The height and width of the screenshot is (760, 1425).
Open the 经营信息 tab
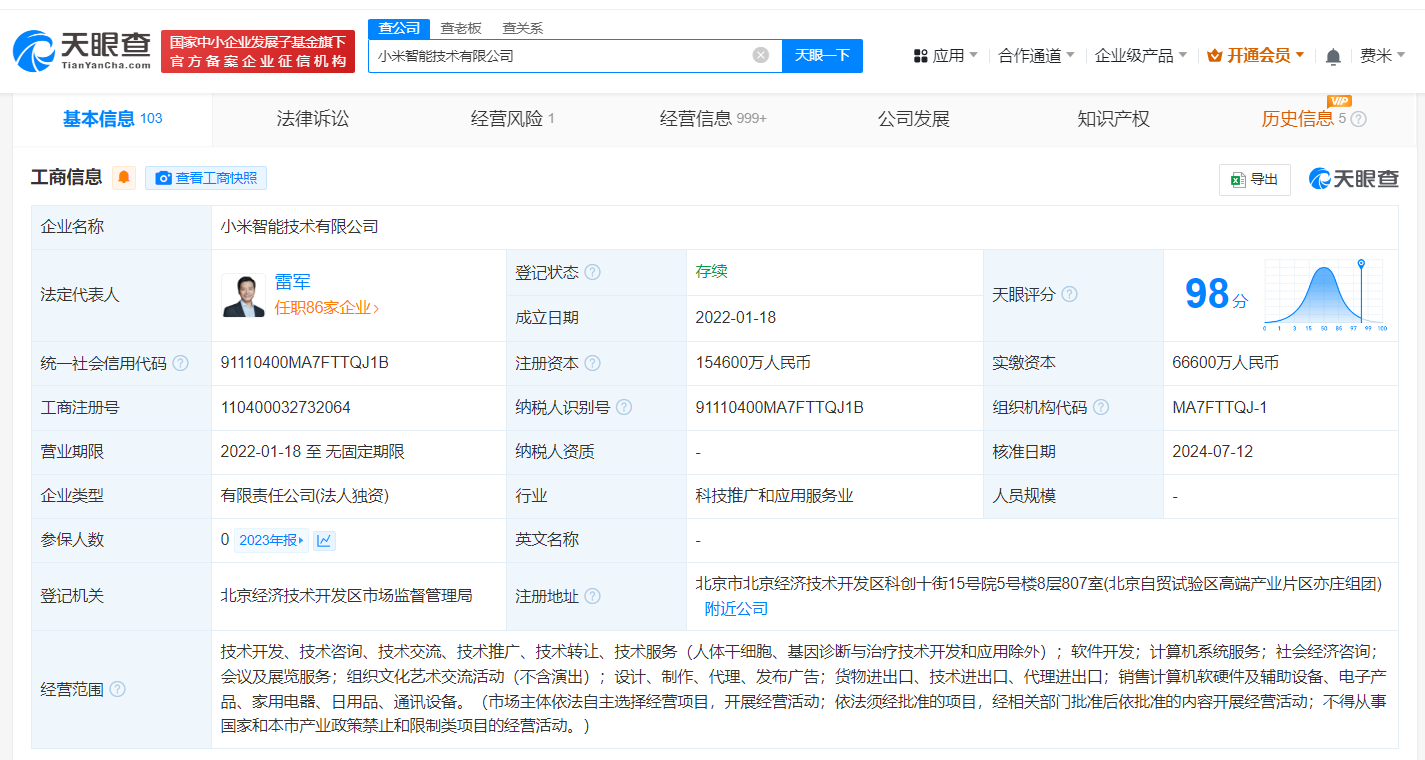click(713, 119)
